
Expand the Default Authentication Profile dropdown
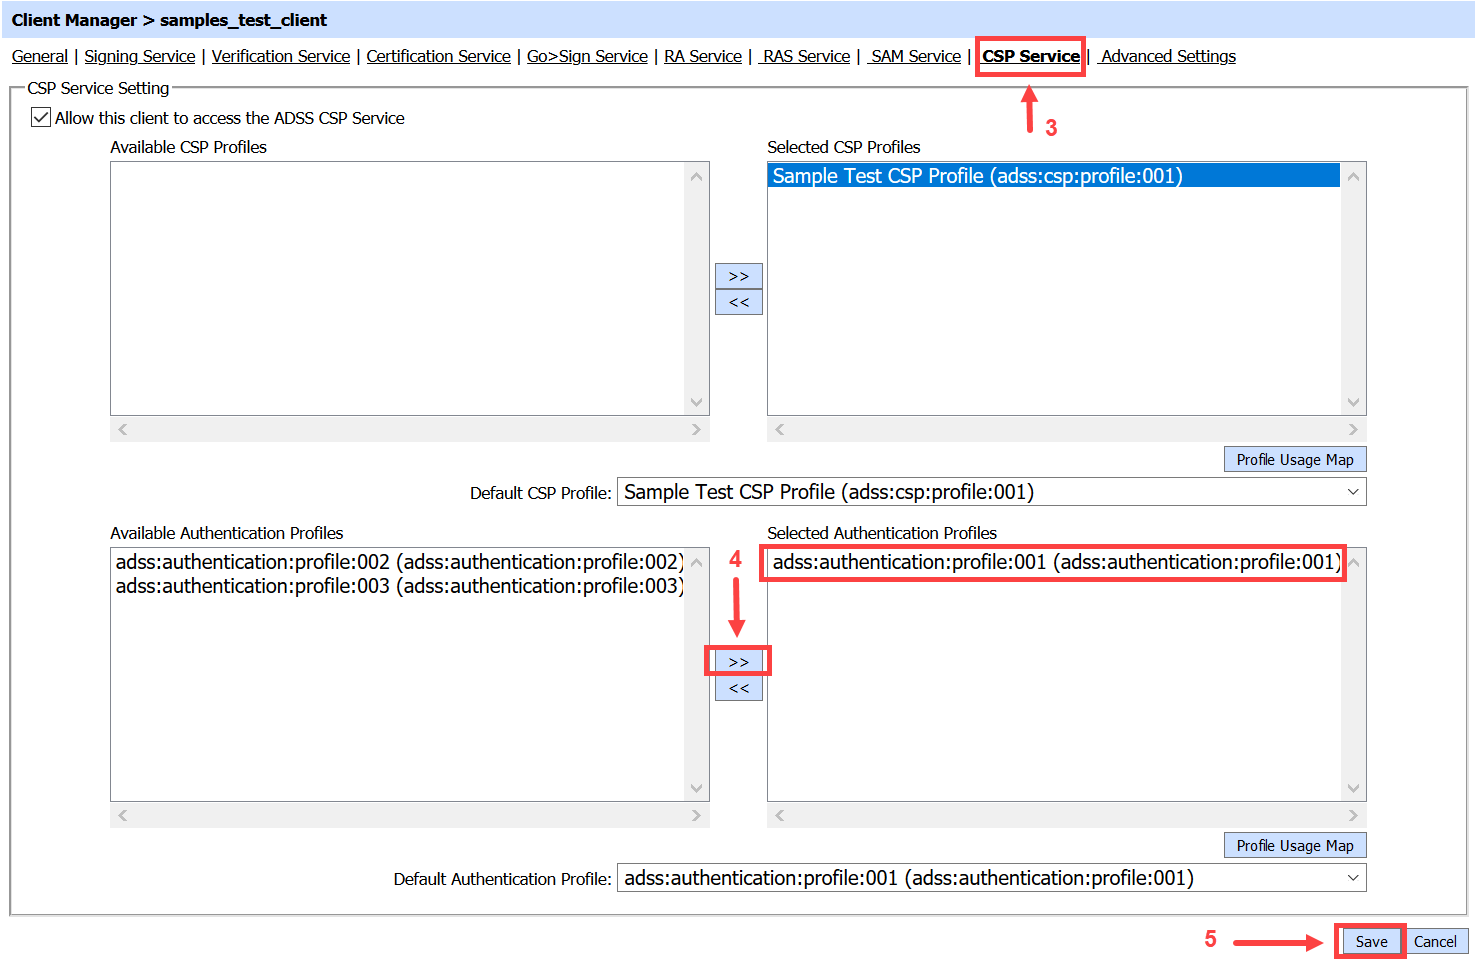tap(991, 878)
